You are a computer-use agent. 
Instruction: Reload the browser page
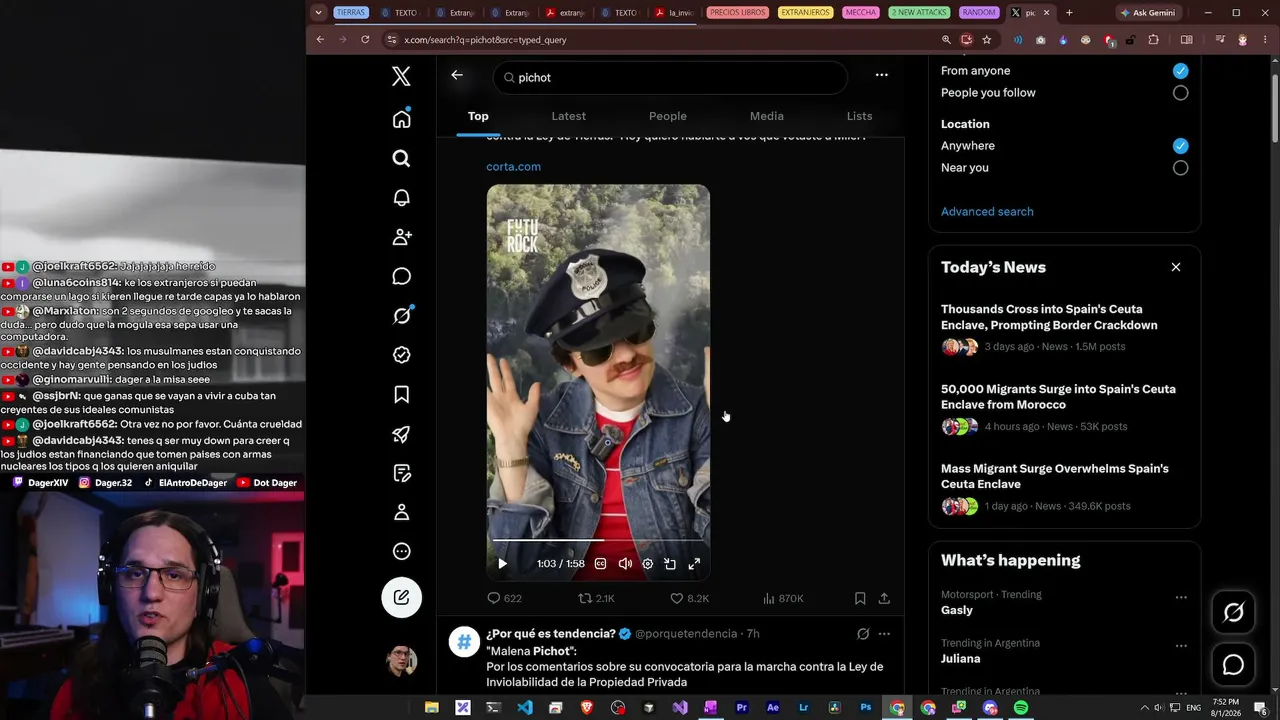coord(365,40)
